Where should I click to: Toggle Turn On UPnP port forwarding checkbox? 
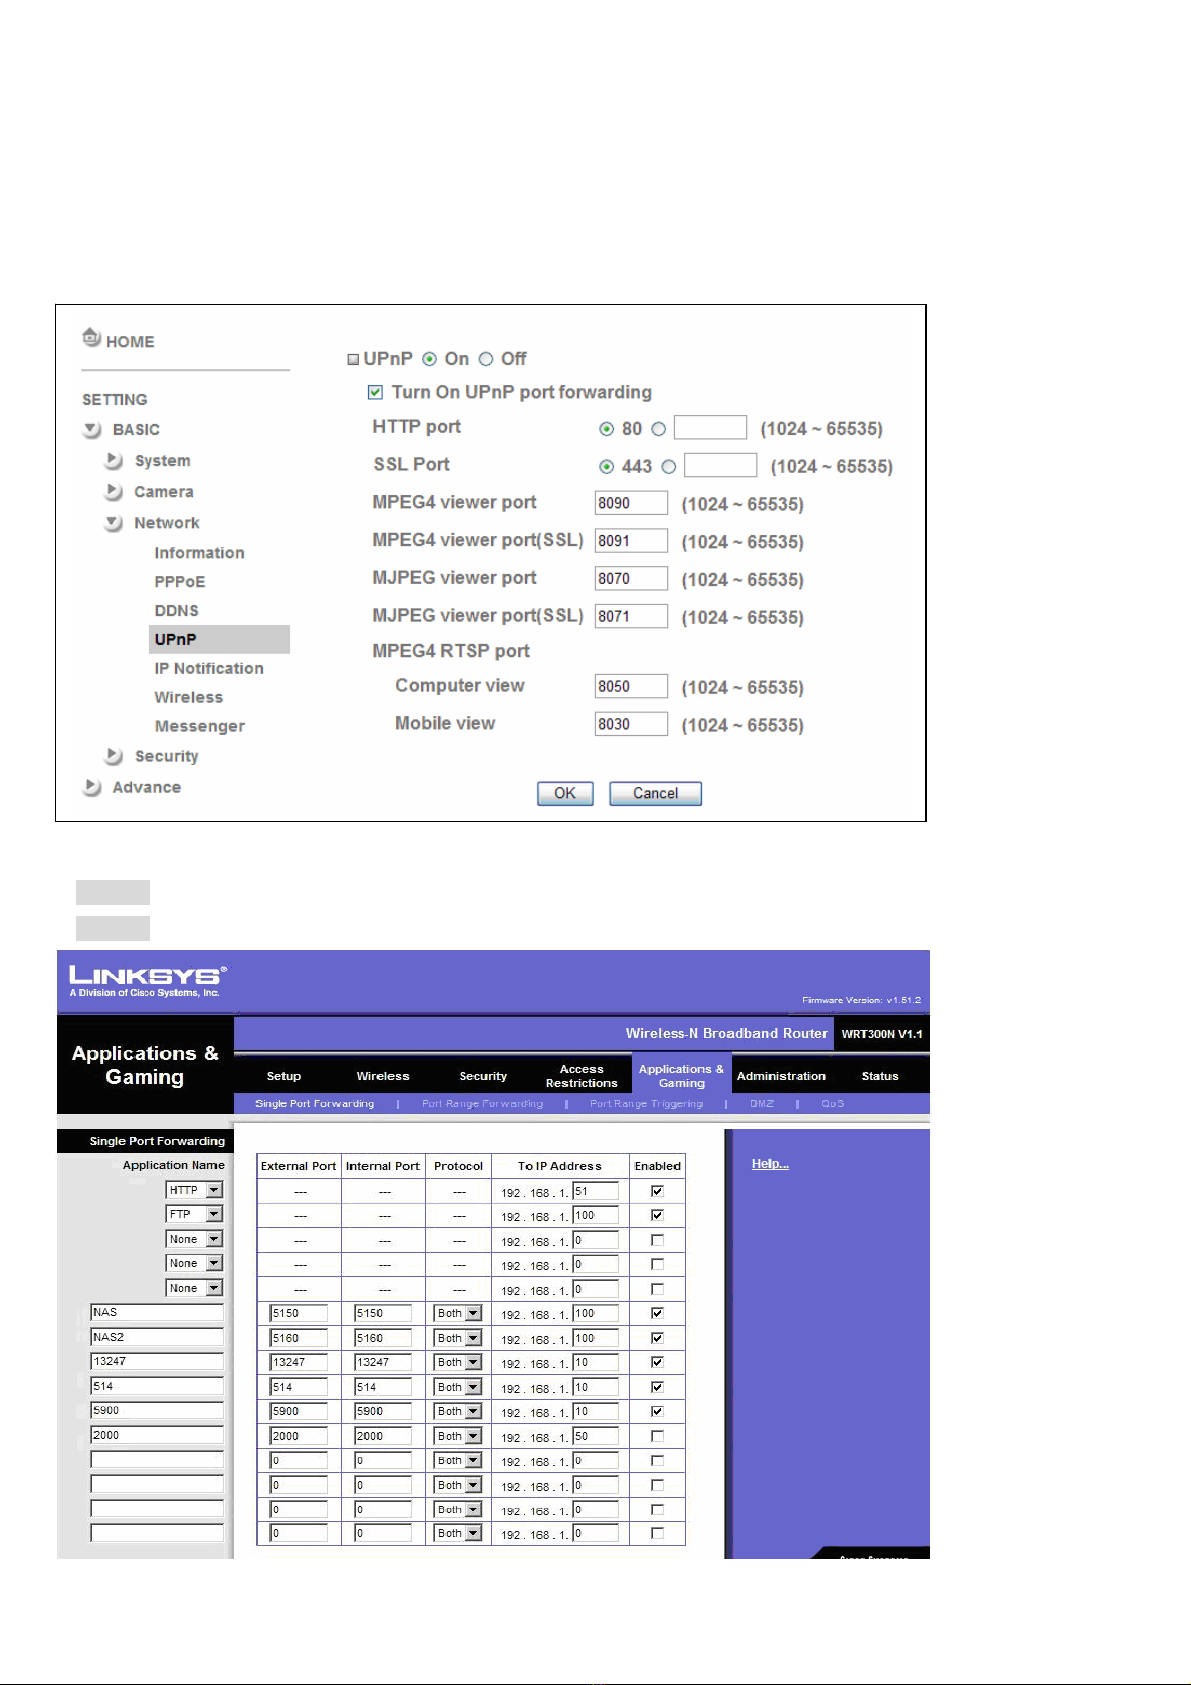(x=376, y=392)
